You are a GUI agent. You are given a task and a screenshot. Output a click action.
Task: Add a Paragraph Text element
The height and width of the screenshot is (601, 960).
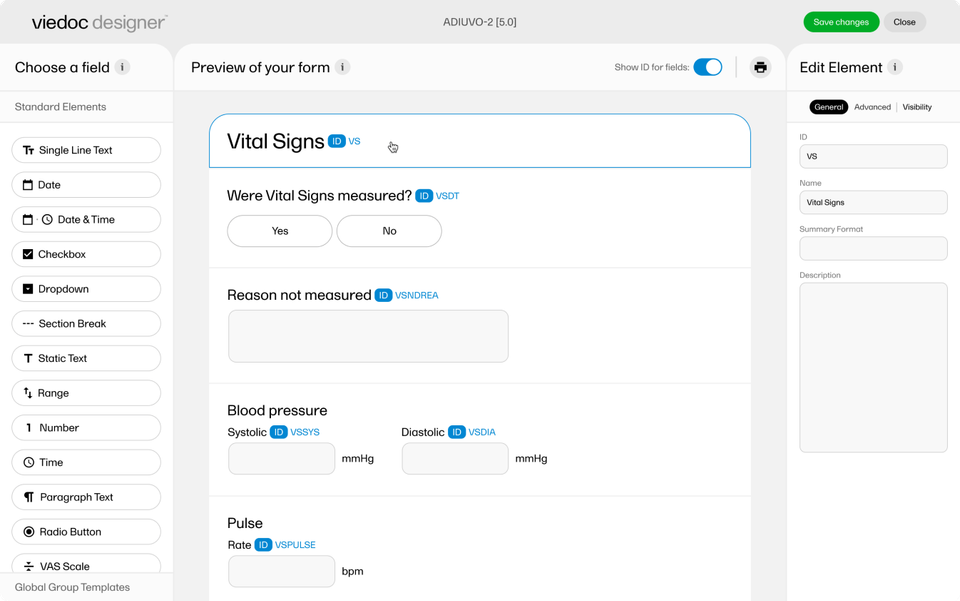[85, 497]
